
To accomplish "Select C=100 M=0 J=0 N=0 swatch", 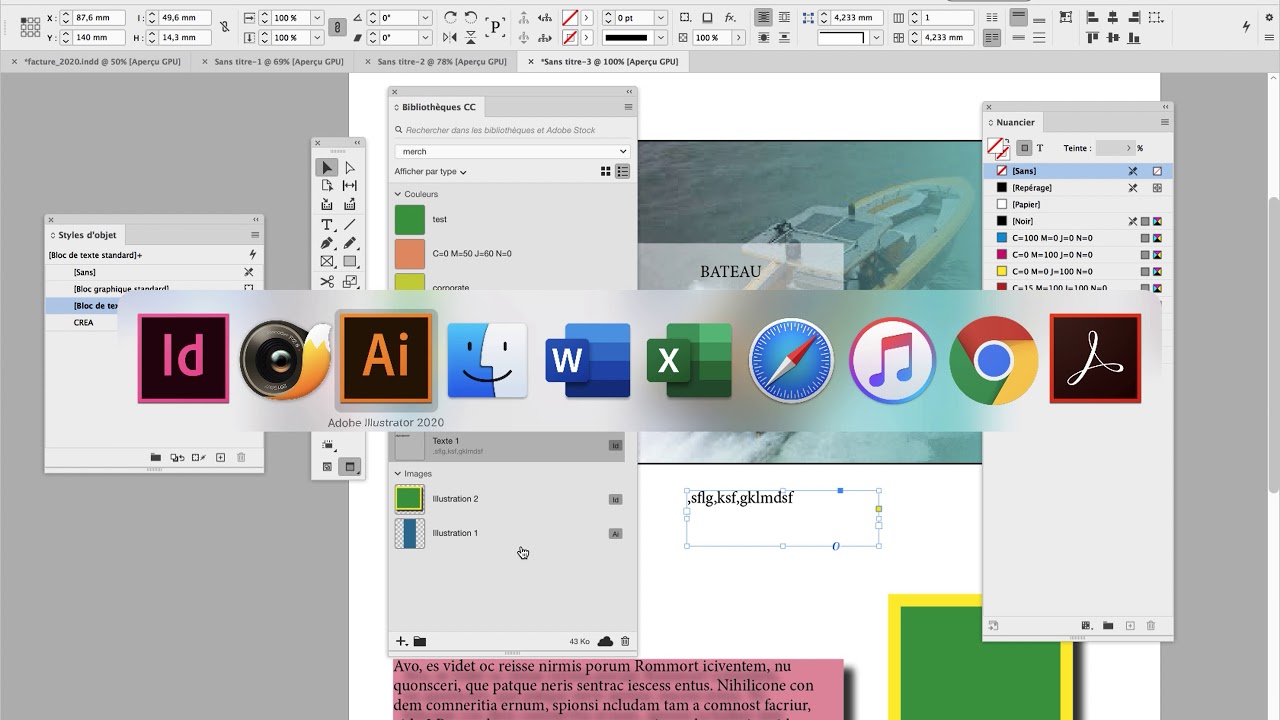I will pyautogui.click(x=1077, y=238).
